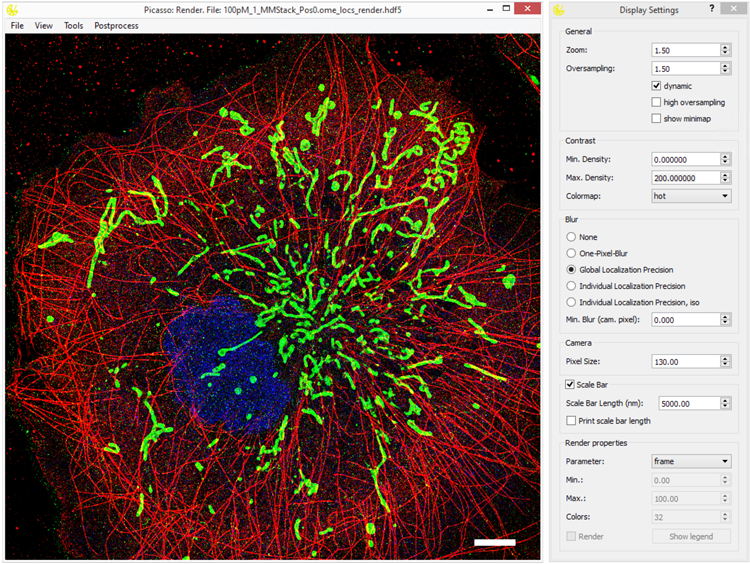Click the white scale bar in the image
This screenshot has height=564, width=750.
(x=495, y=542)
